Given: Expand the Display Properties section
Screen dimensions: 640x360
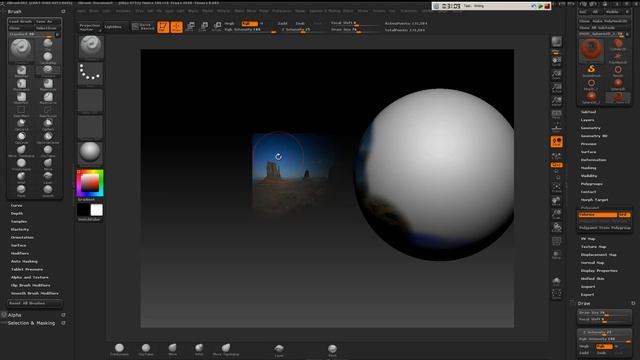Looking at the screenshot, I should point(599,271).
